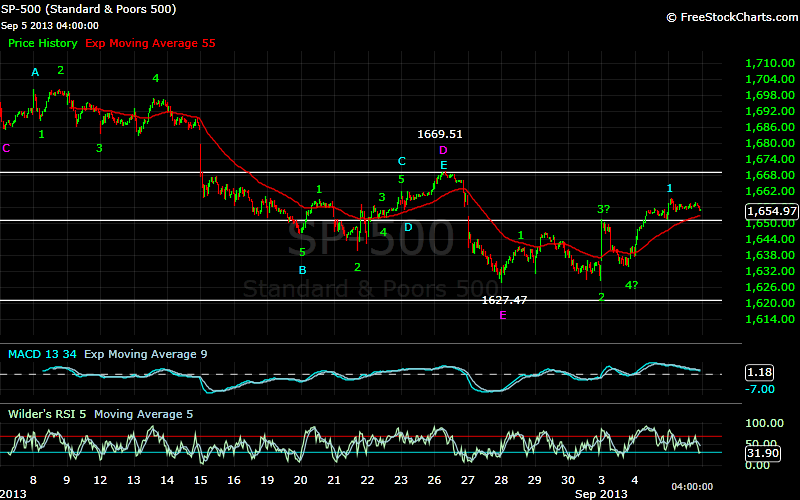The height and width of the screenshot is (500, 800).
Task: Click date 14 on the time axis
Action: pyautogui.click(x=167, y=480)
